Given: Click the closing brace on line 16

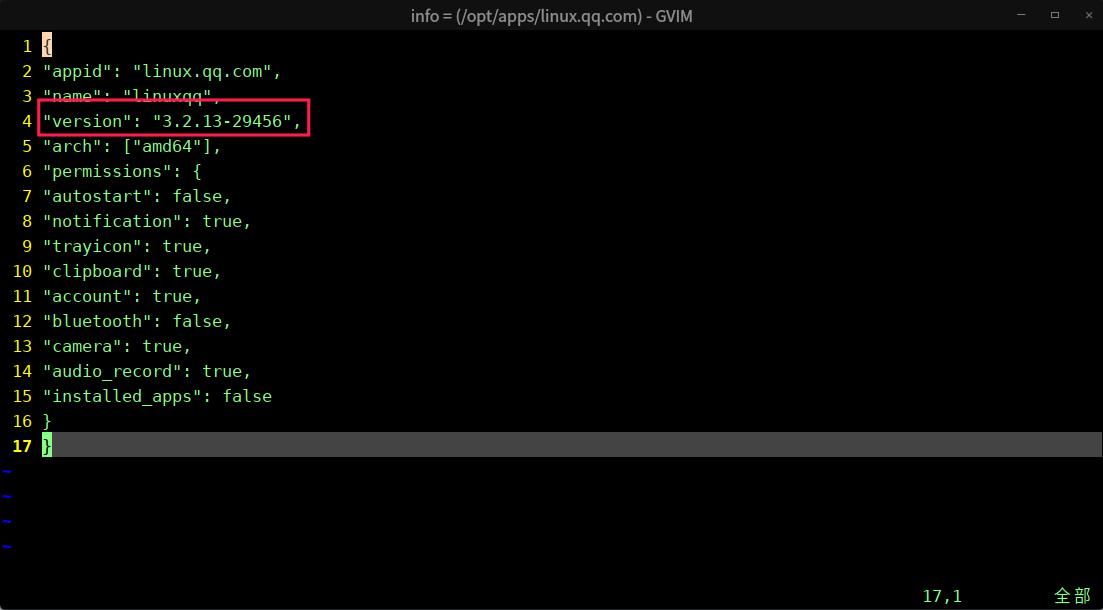Looking at the screenshot, I should 47,421.
